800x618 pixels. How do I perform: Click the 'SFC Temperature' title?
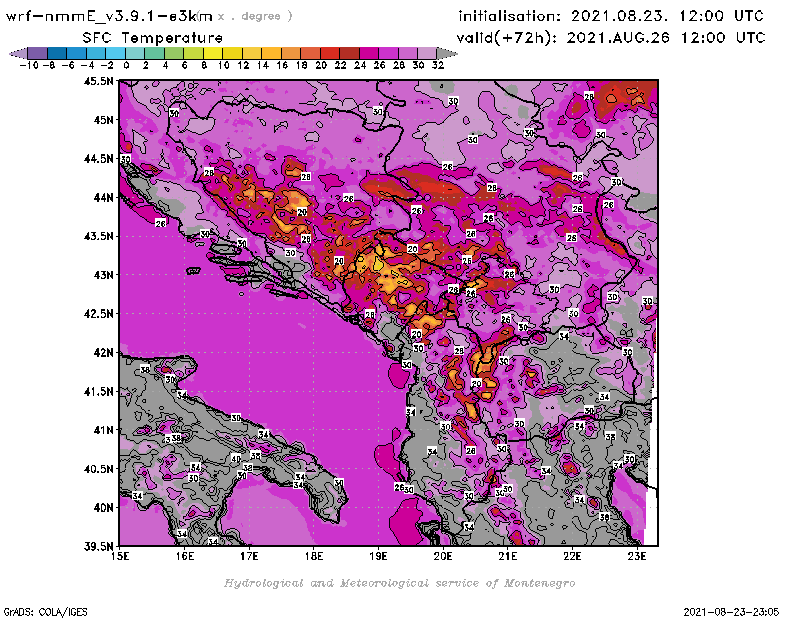(153, 38)
